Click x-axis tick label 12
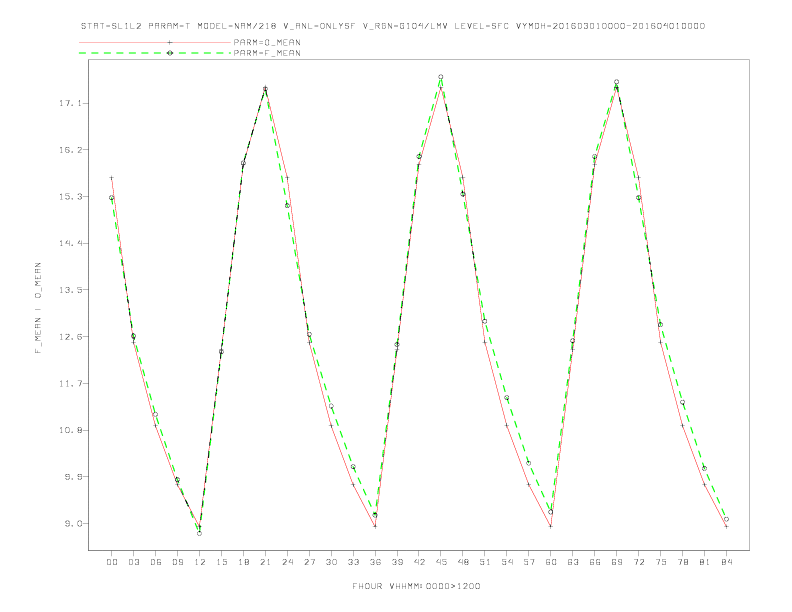 coord(200,562)
